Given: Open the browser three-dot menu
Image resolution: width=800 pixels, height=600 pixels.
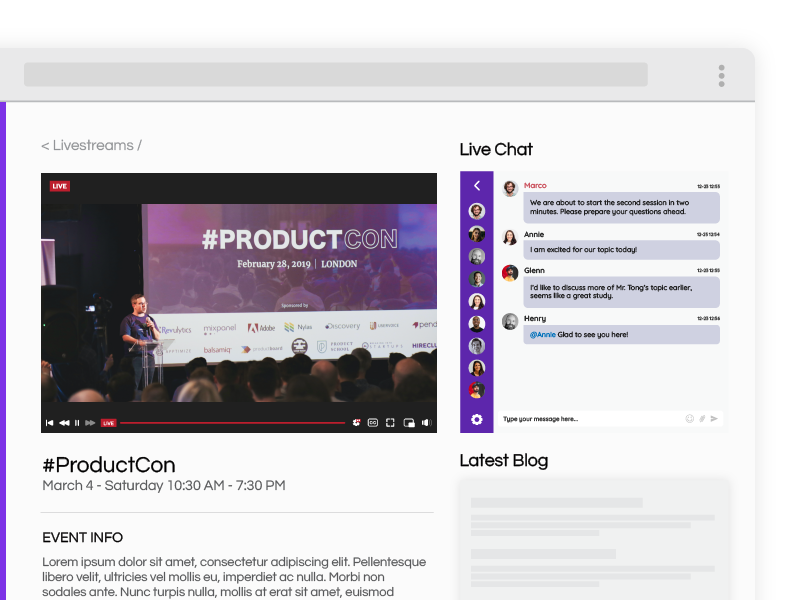Looking at the screenshot, I should click(x=721, y=76).
